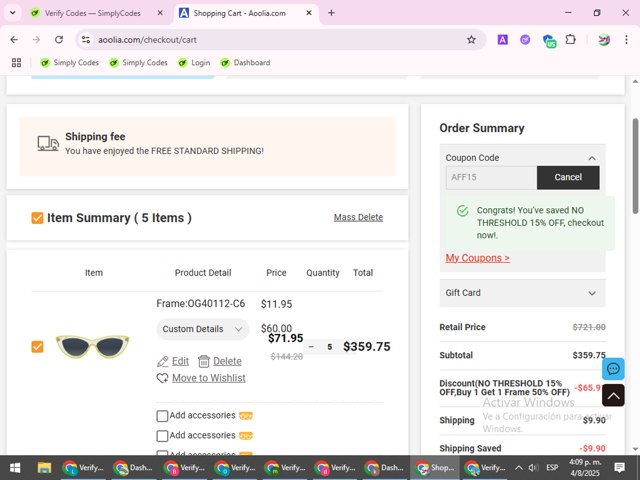Open the tab search dropdown arrow

coord(13,13)
